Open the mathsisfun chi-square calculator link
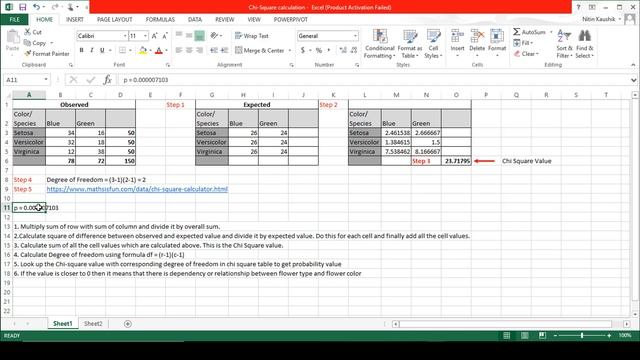 tap(137, 189)
